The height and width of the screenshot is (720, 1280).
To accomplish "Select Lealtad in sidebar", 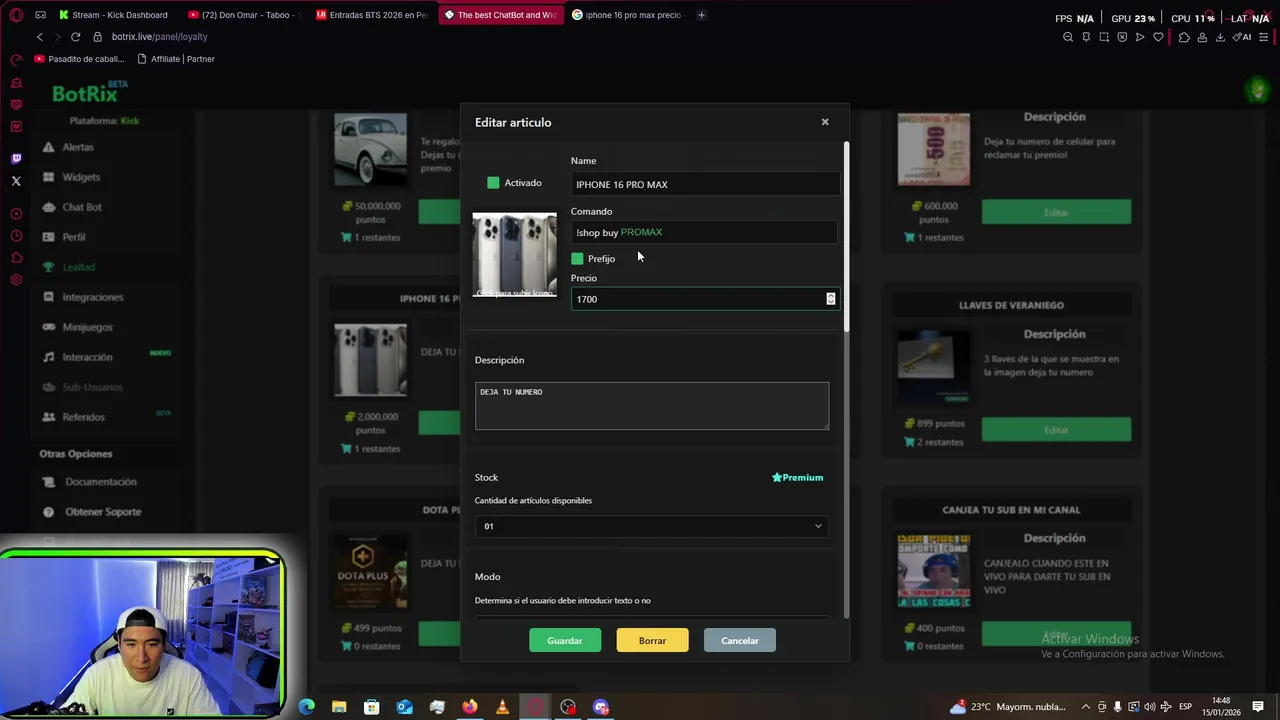I will (x=79, y=267).
